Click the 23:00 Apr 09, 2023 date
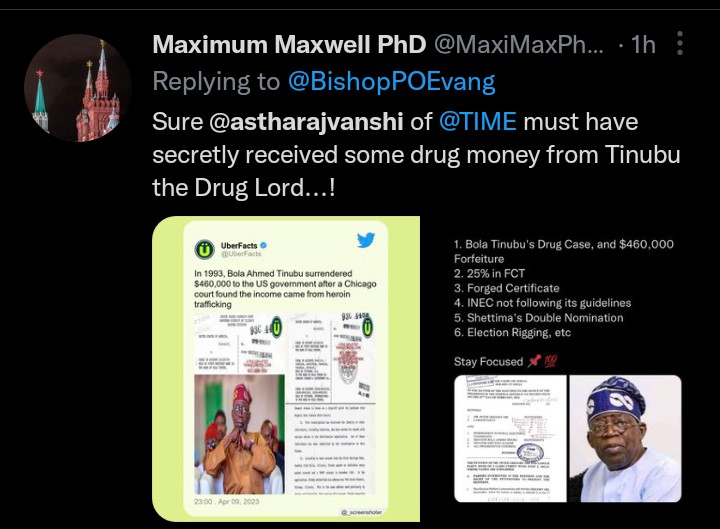The height and width of the screenshot is (529, 720). 227,501
